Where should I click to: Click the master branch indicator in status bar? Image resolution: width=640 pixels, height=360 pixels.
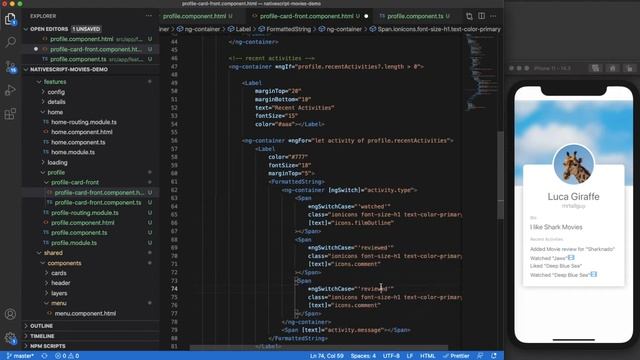[x=20, y=356]
